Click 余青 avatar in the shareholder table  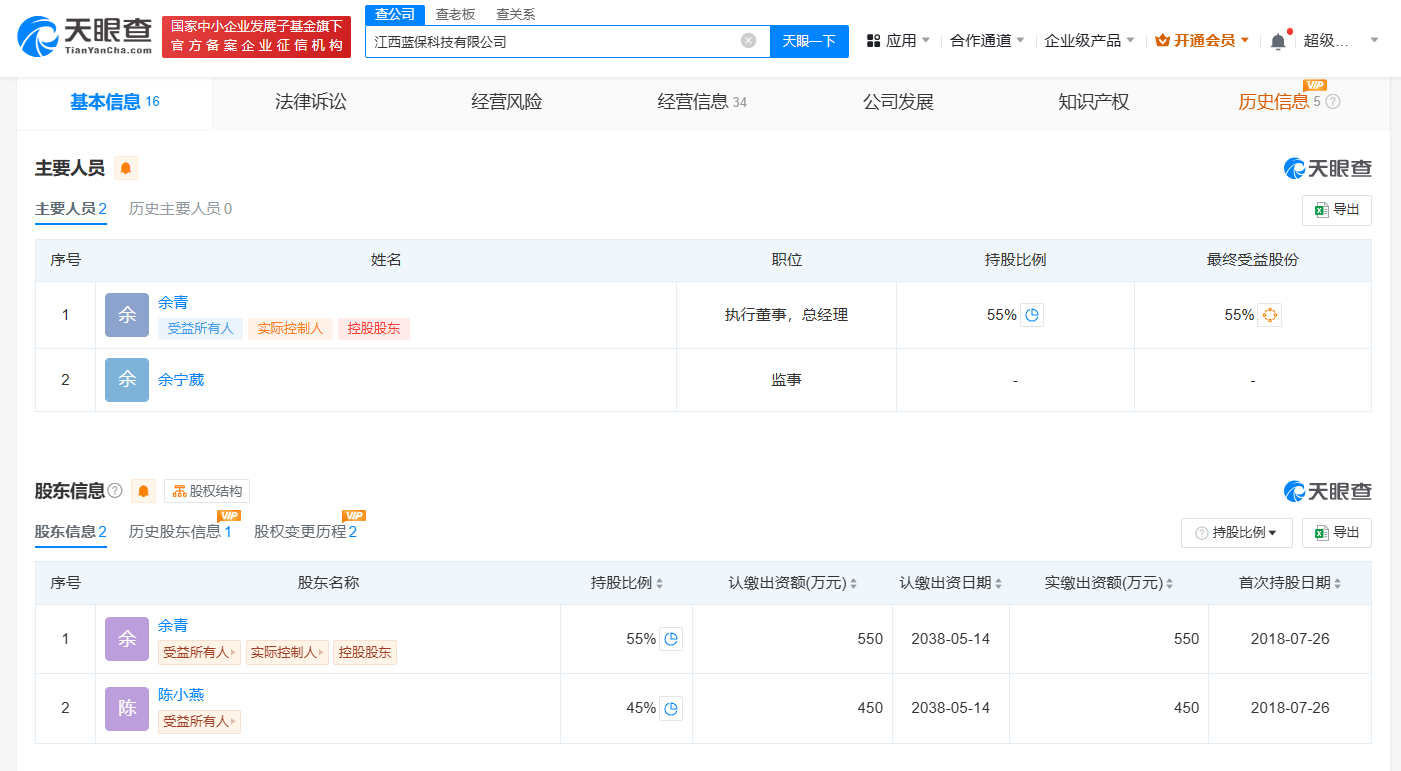[x=127, y=639]
